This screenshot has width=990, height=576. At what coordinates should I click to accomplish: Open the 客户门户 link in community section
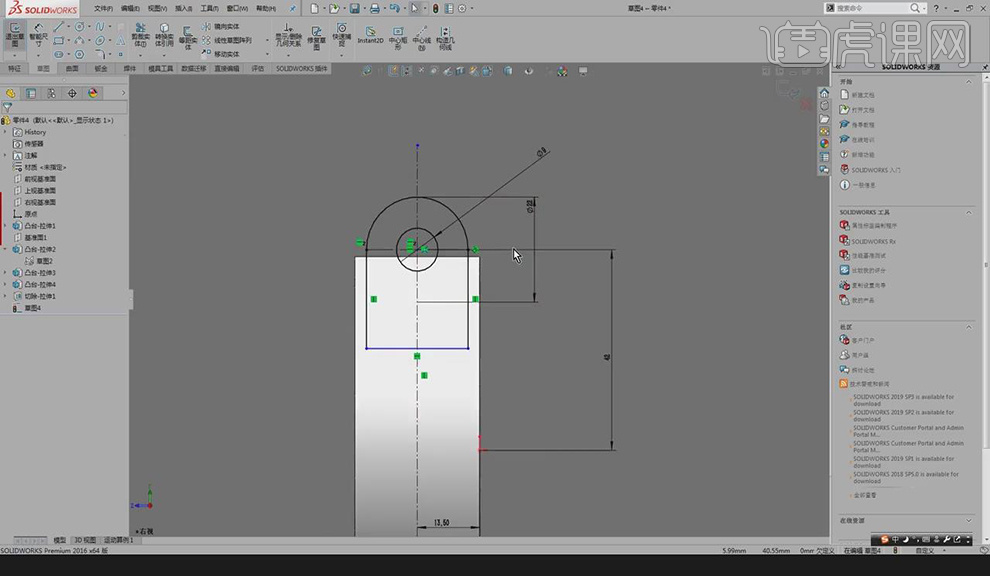click(862, 340)
